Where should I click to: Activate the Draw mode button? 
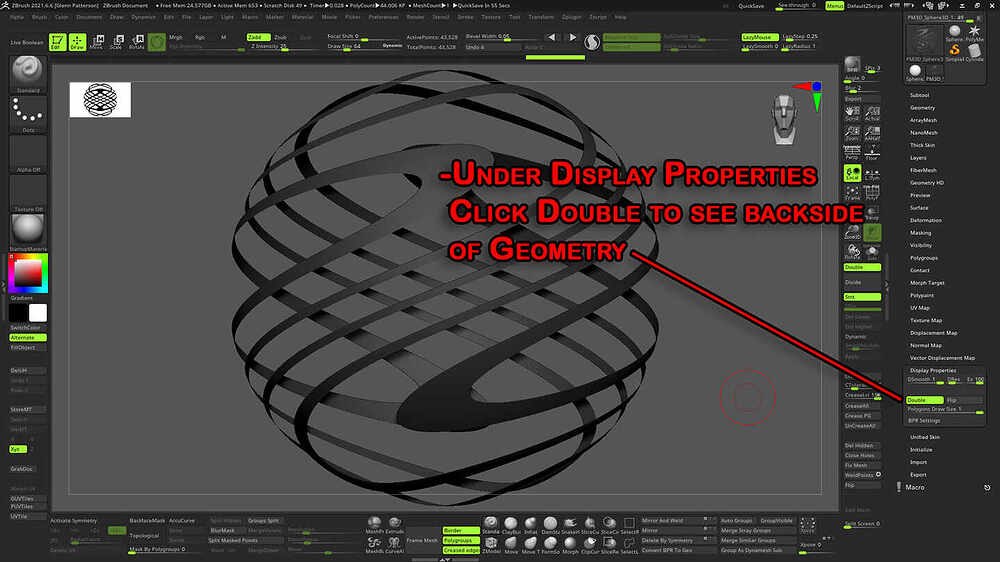coord(77,43)
